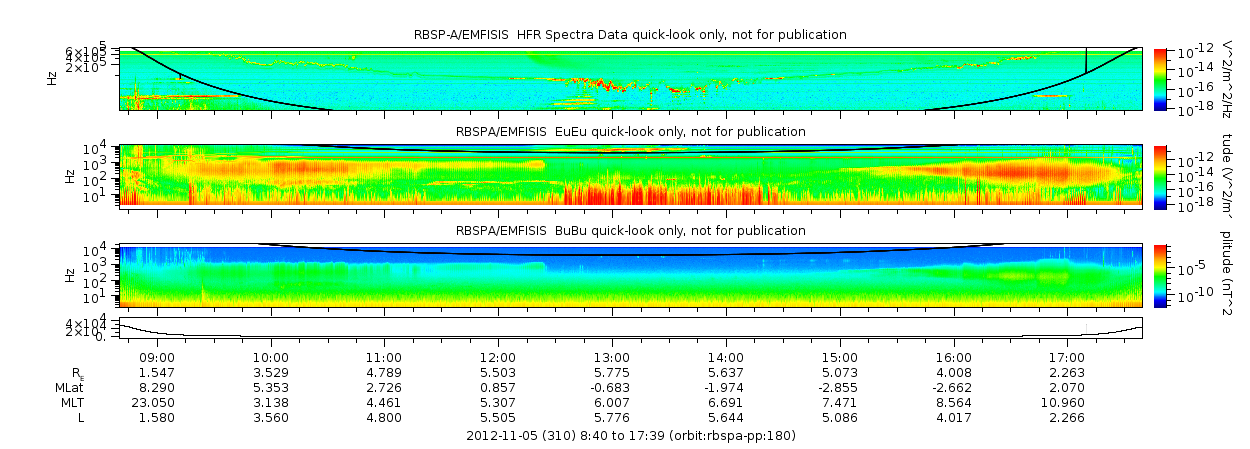Click the RBSPA/EMFISIS EuEu panel title
This screenshot has width=1250, height=449.
pyautogui.click(x=630, y=131)
